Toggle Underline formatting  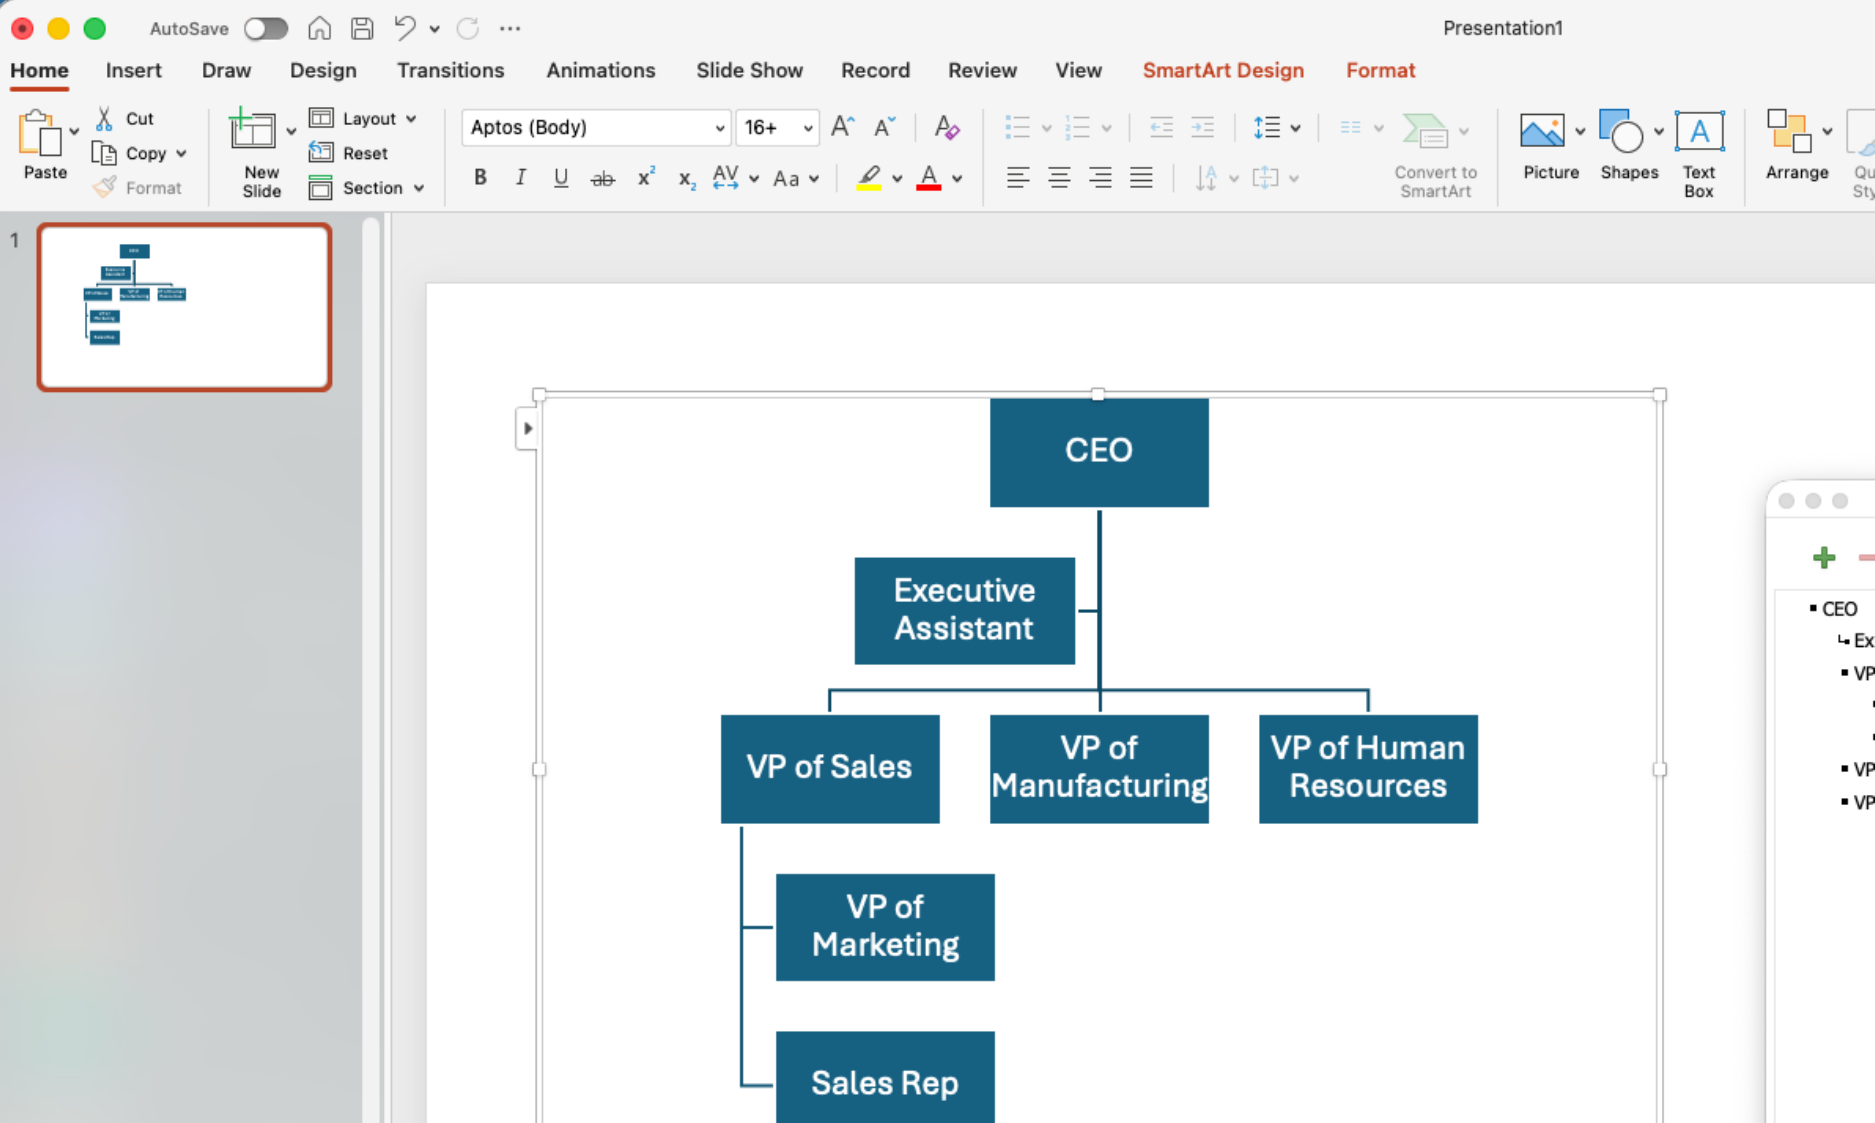[x=561, y=178]
